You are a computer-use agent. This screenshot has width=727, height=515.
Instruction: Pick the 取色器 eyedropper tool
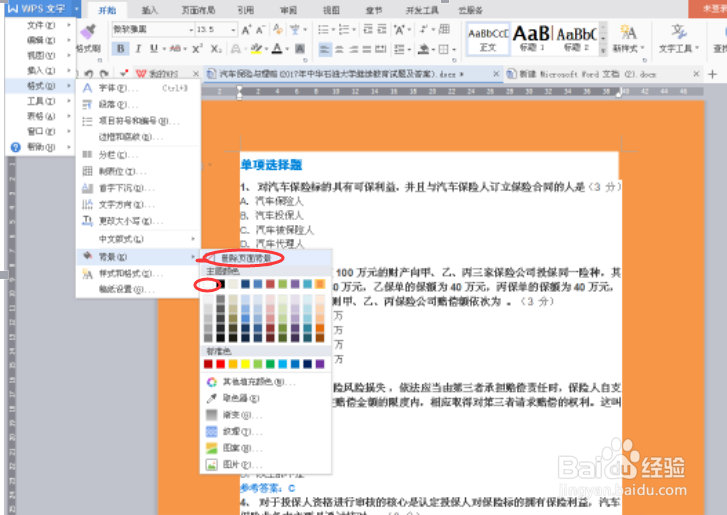(212, 398)
